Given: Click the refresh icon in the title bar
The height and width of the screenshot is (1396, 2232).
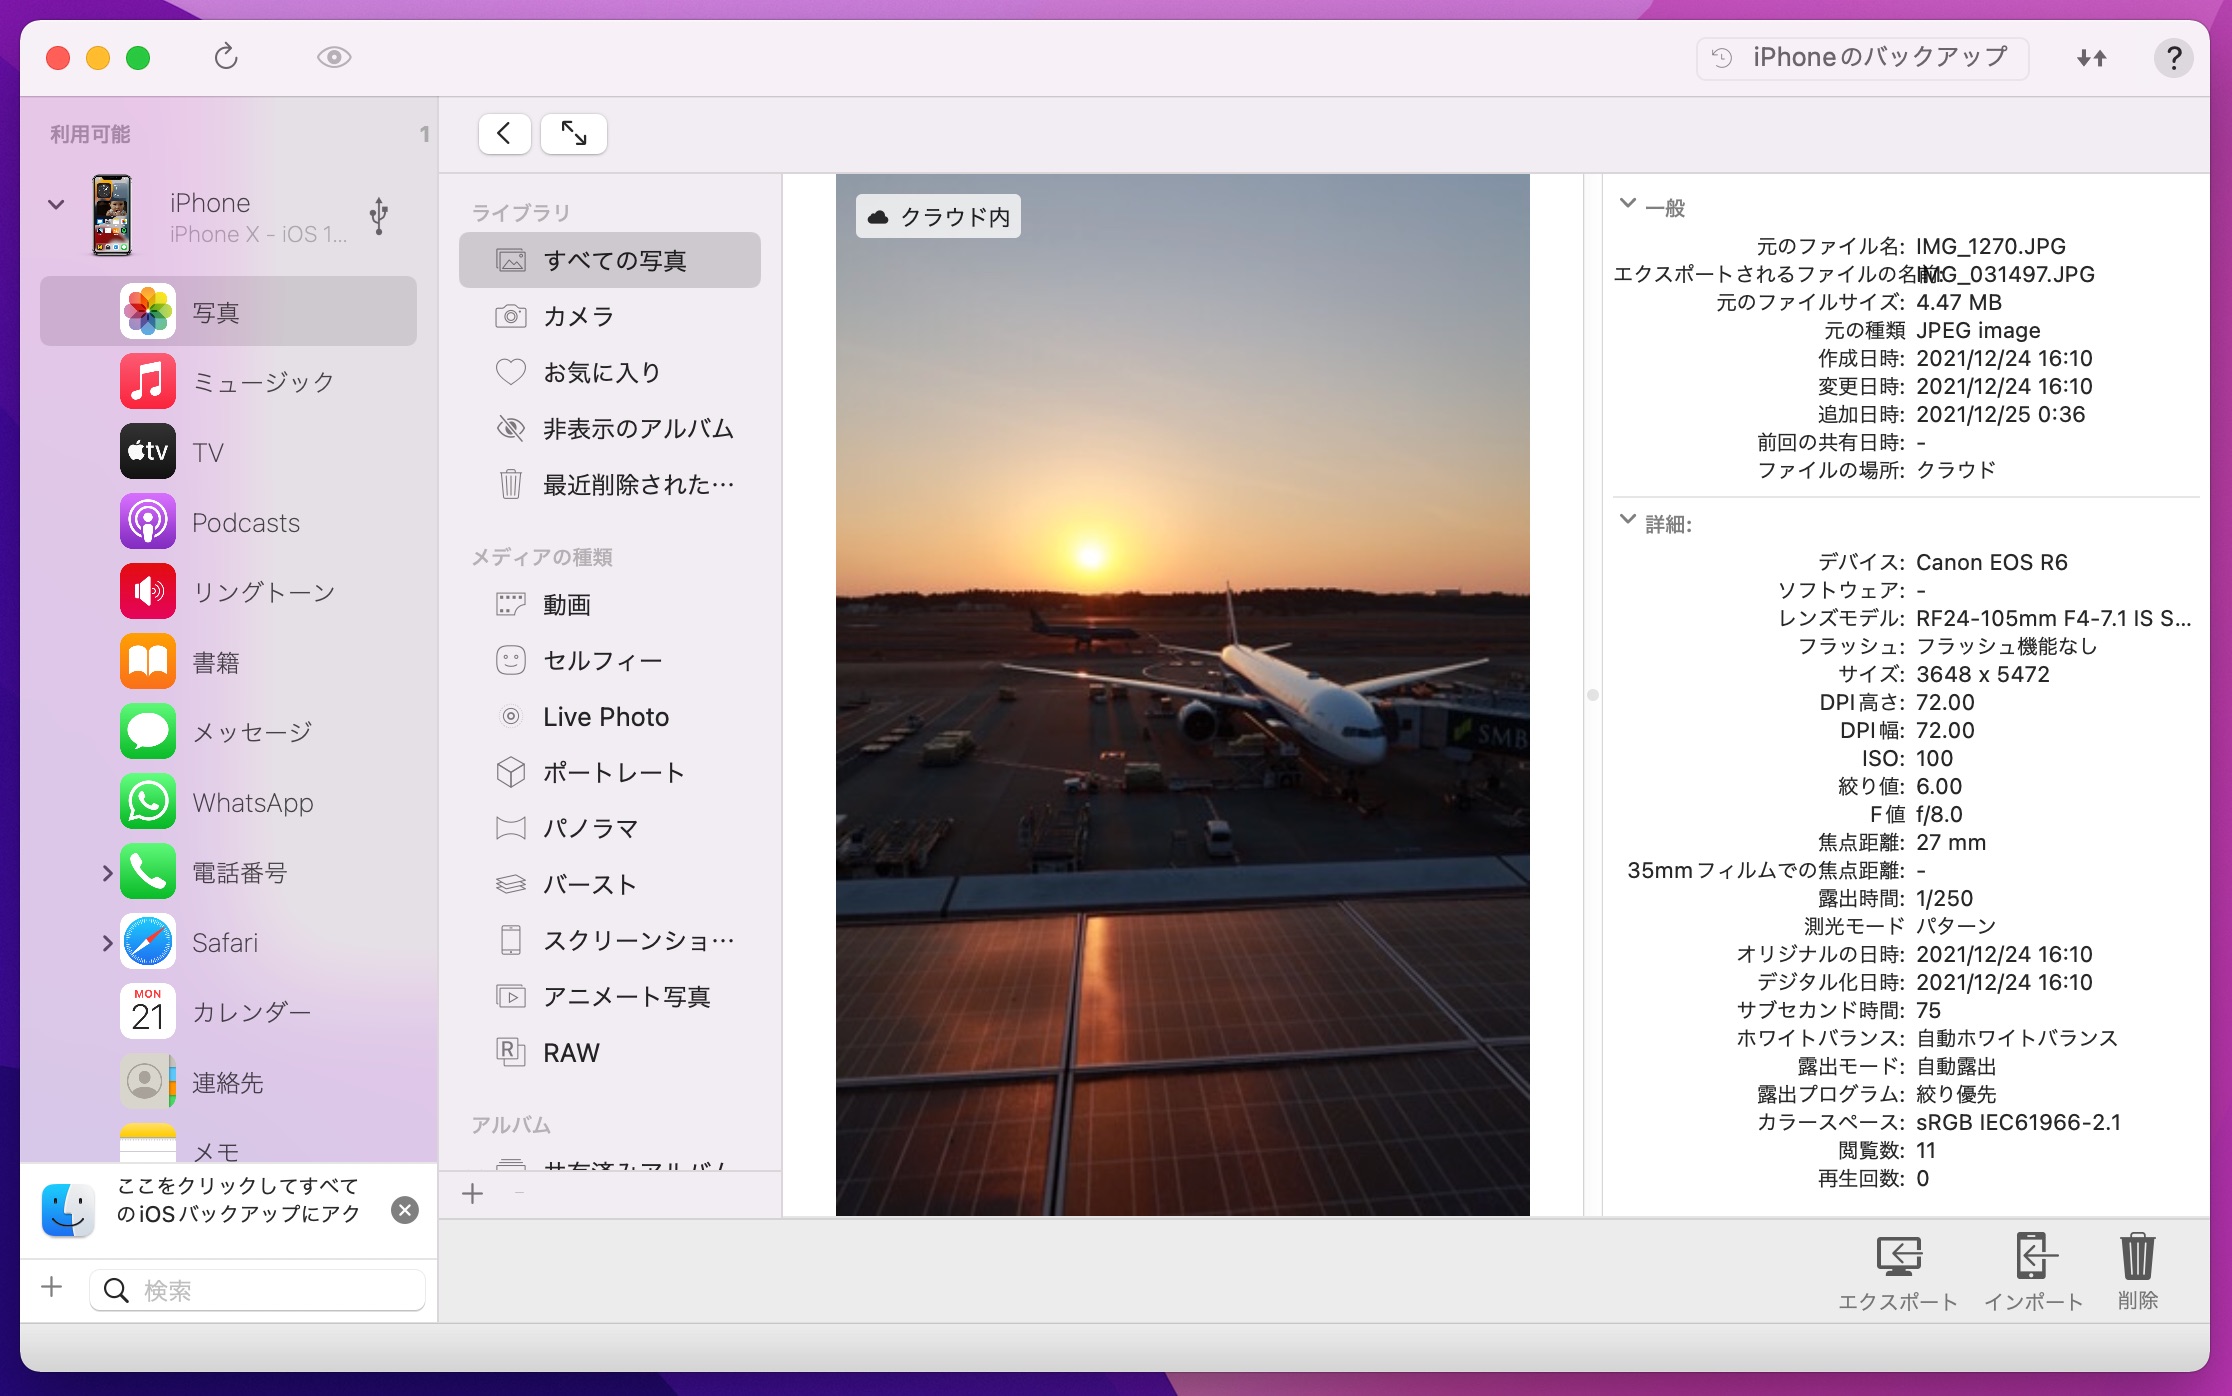Looking at the screenshot, I should pos(226,57).
